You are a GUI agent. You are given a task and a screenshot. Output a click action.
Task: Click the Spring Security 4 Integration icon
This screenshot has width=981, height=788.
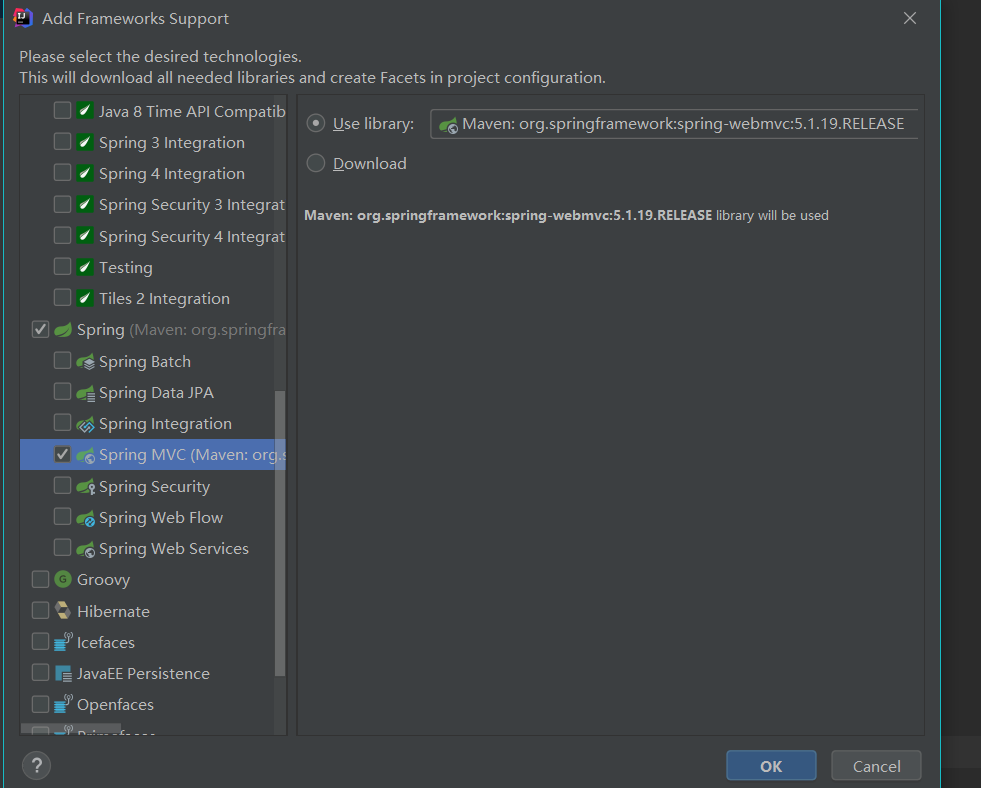pos(85,236)
